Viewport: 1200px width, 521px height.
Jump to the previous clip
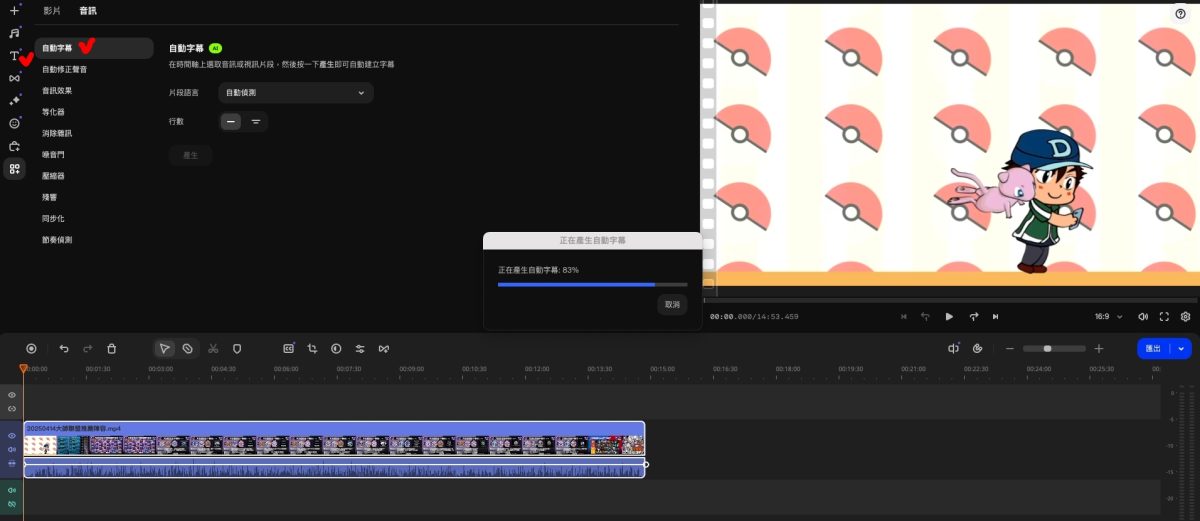(904, 316)
